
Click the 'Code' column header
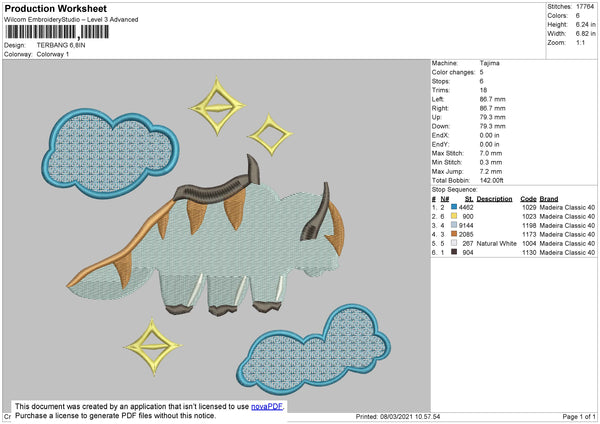coord(528,199)
